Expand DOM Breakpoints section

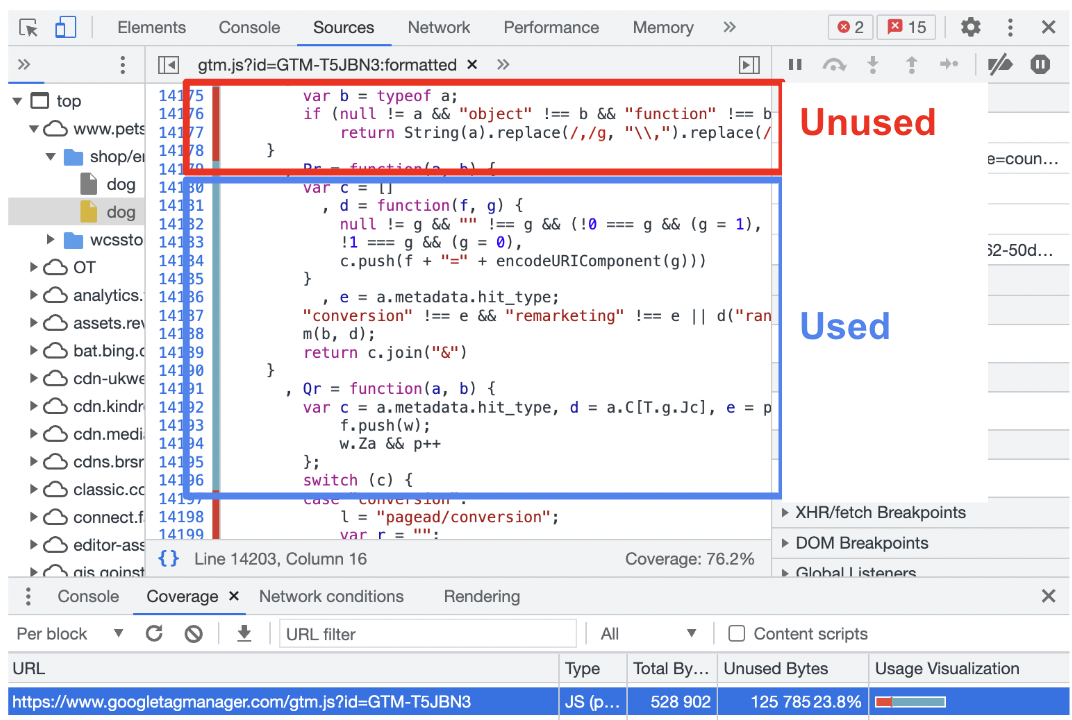point(785,543)
